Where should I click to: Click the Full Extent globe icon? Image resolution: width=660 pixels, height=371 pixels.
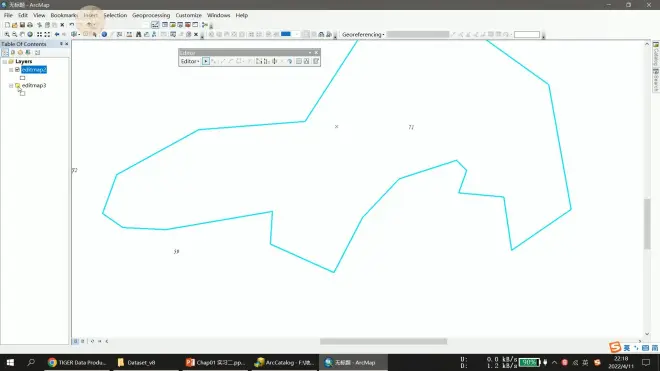tap(30, 35)
